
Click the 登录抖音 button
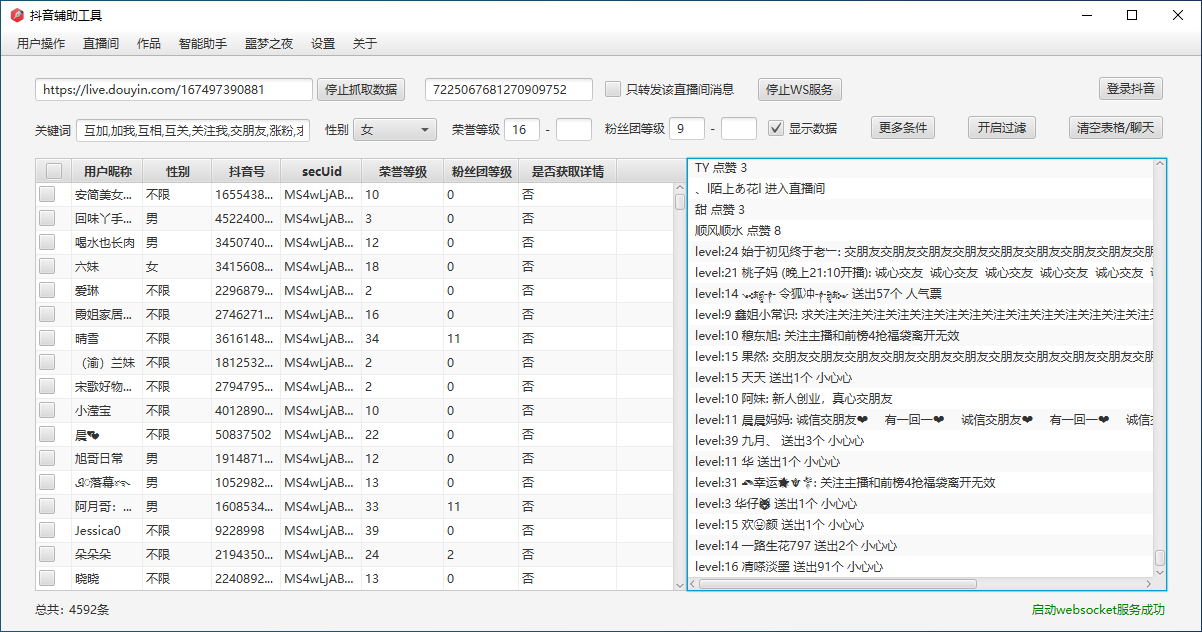tap(1131, 88)
